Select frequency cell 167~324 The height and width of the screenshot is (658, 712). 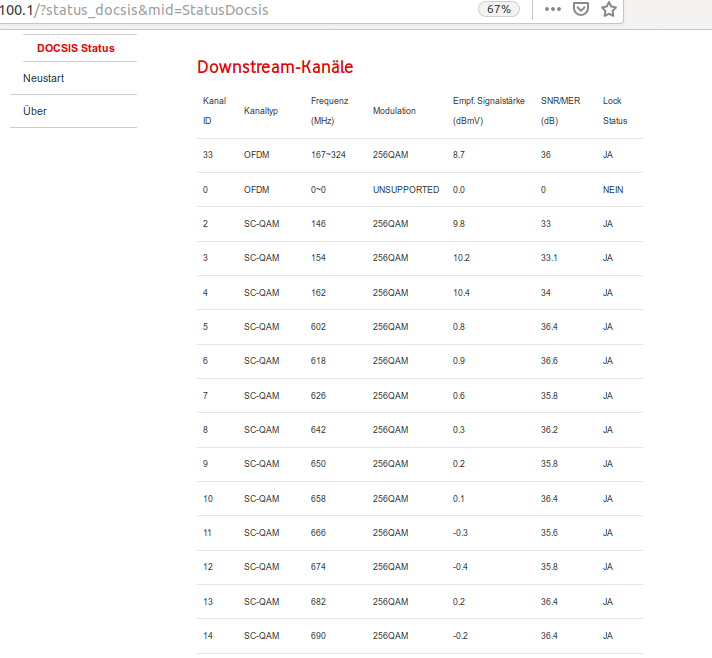coord(328,155)
